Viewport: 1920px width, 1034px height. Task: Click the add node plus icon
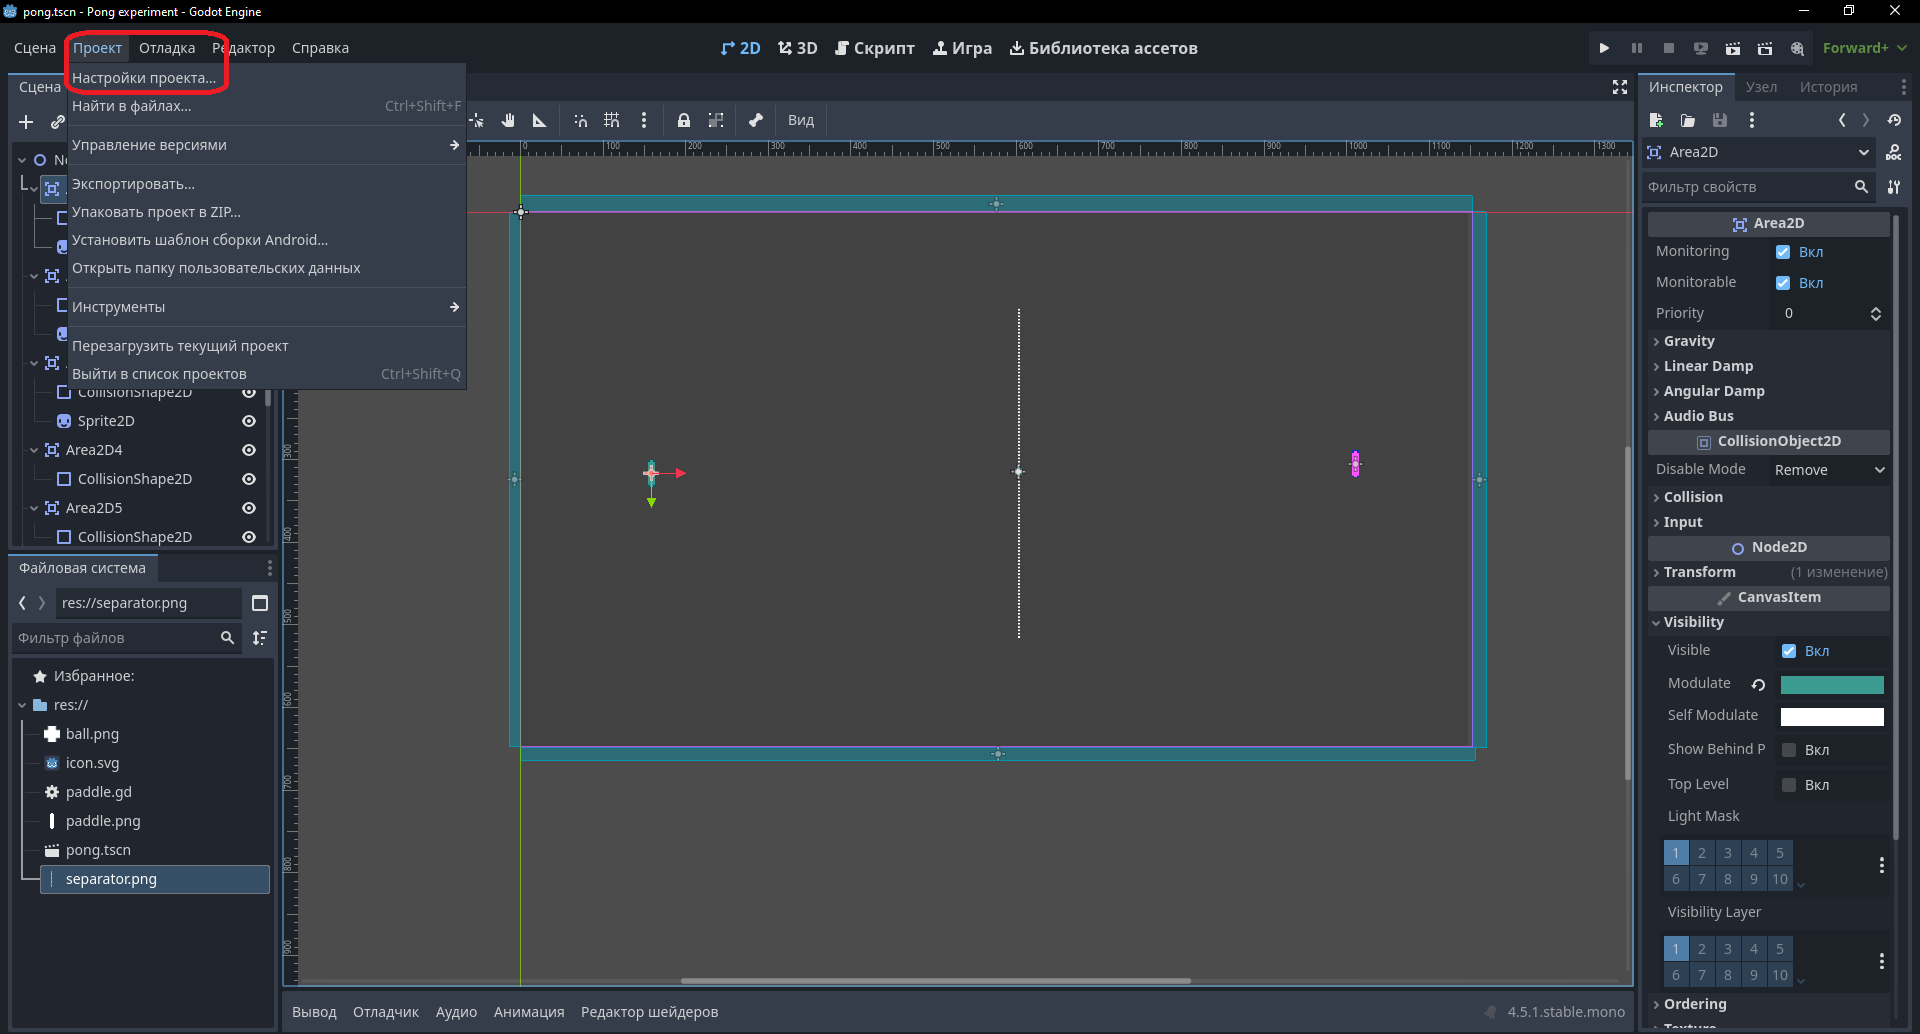click(26, 122)
